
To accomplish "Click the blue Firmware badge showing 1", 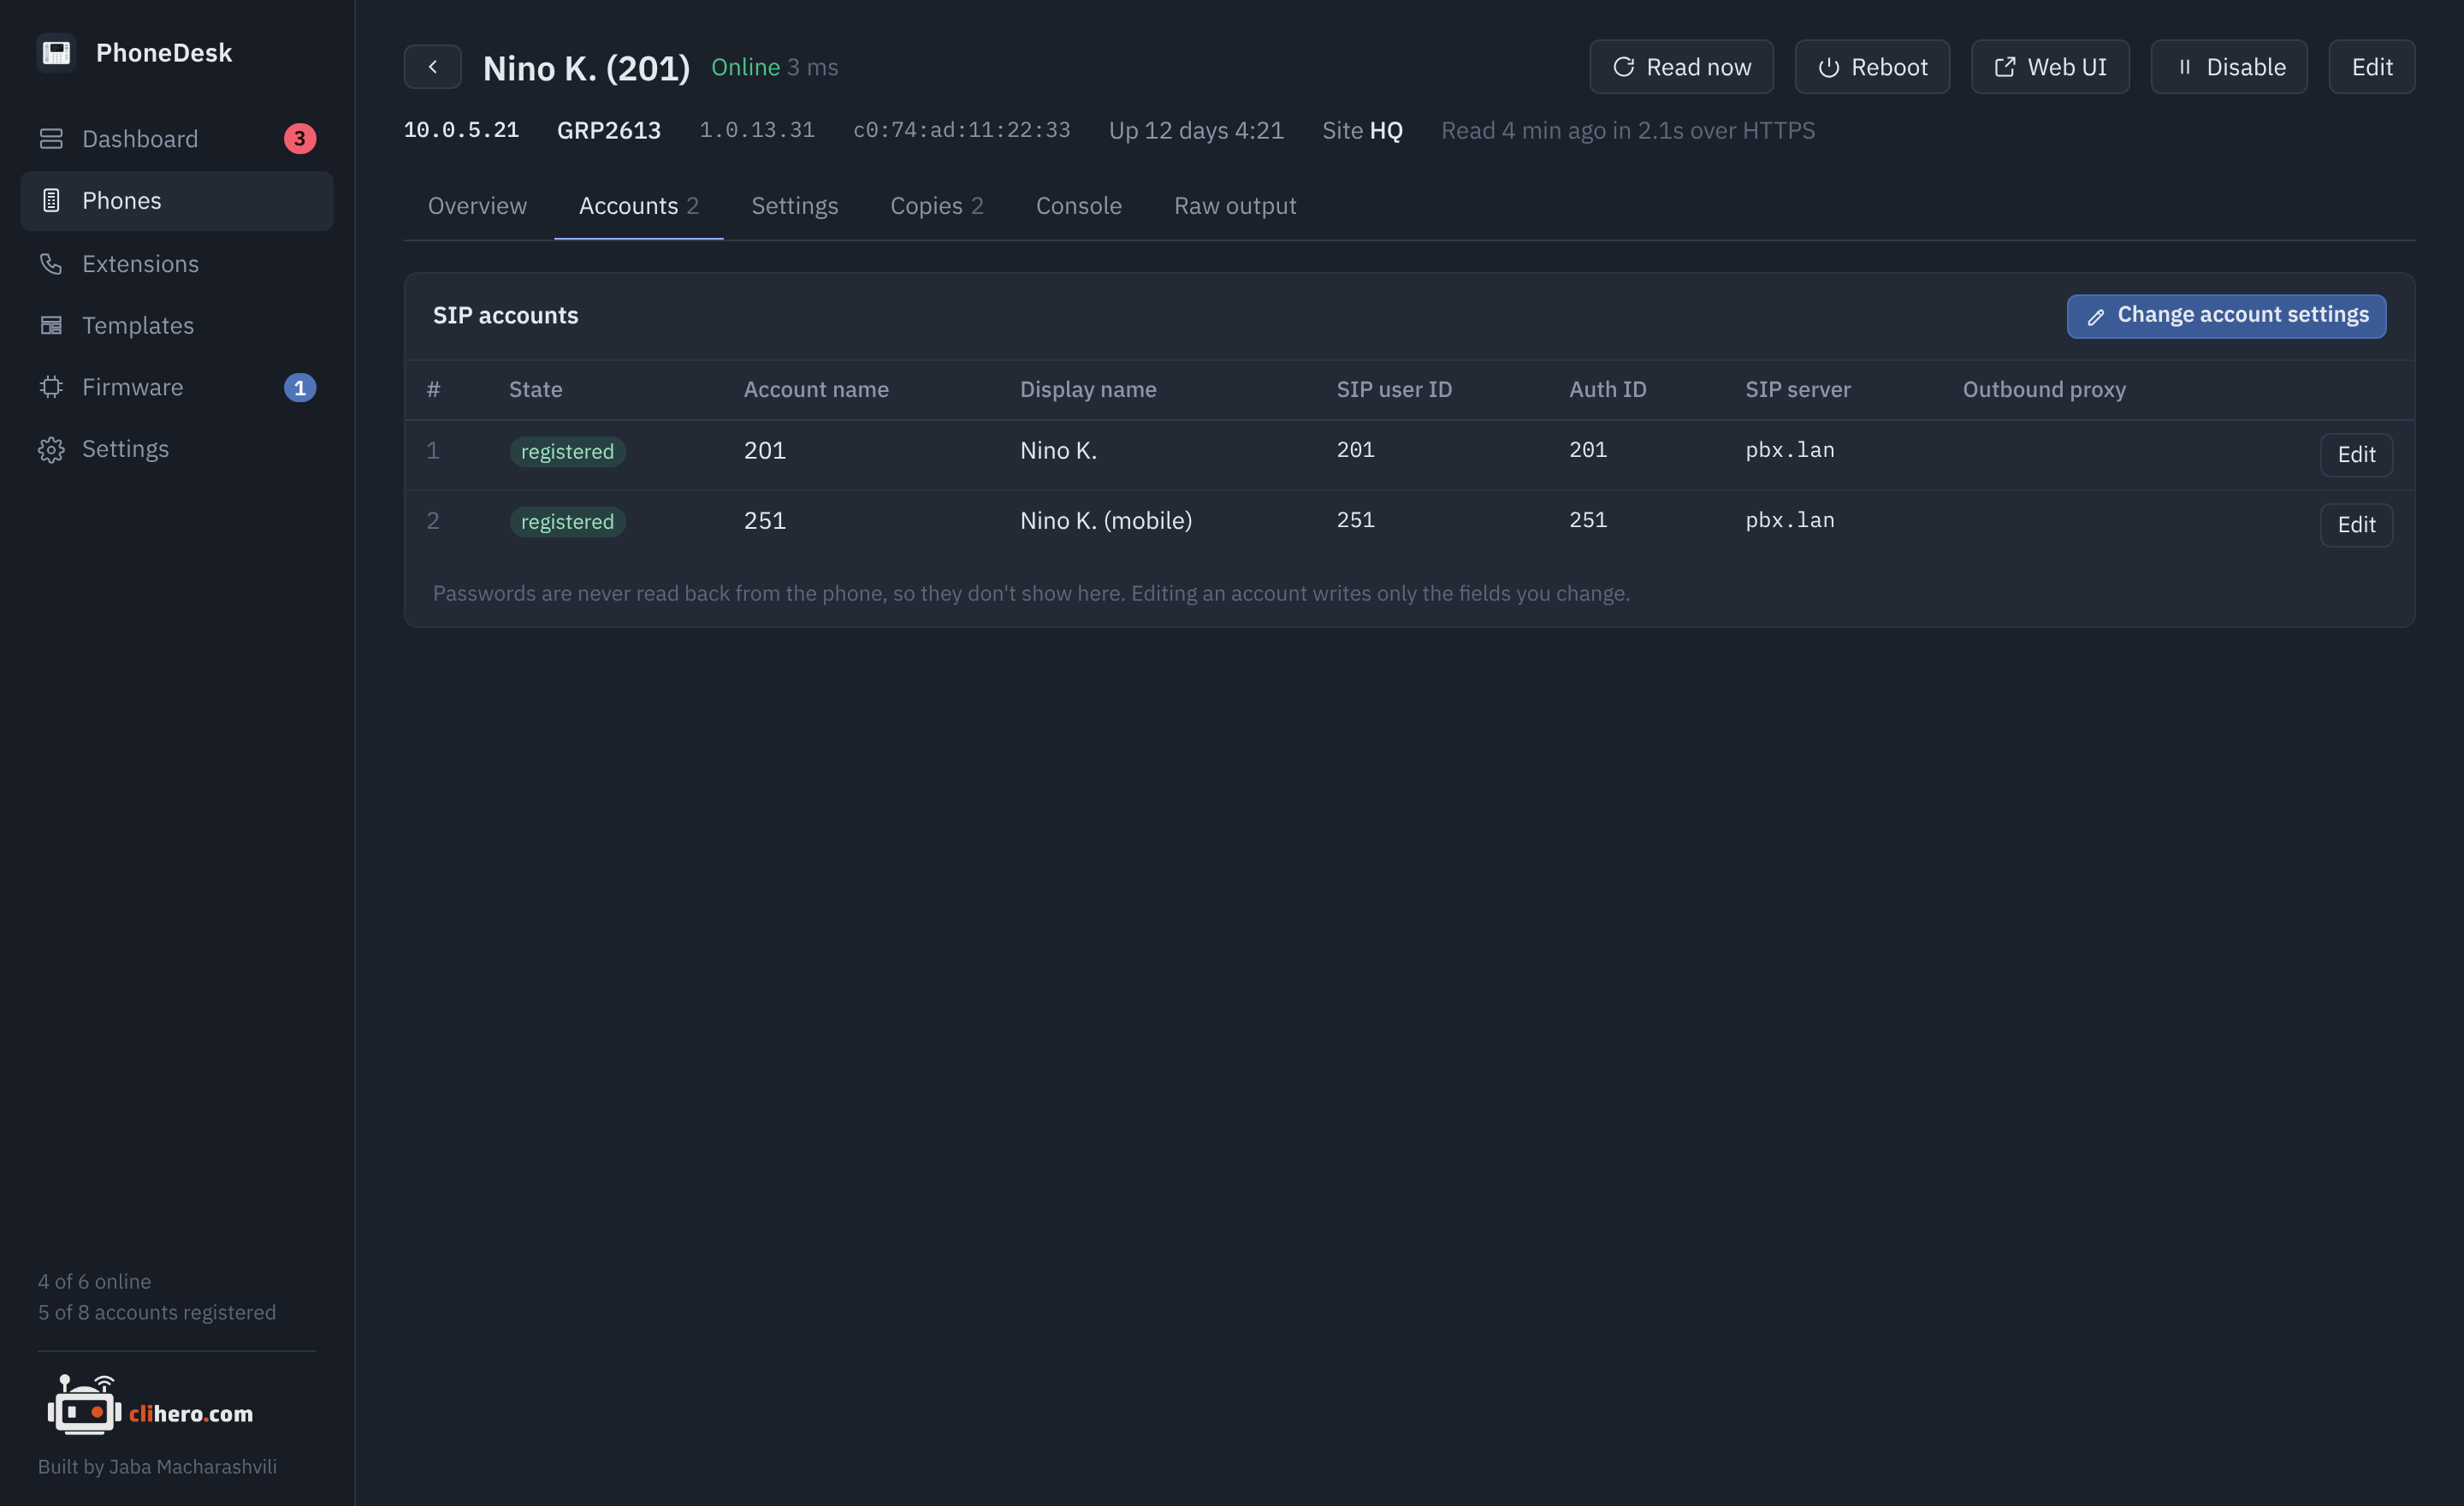I will (299, 388).
